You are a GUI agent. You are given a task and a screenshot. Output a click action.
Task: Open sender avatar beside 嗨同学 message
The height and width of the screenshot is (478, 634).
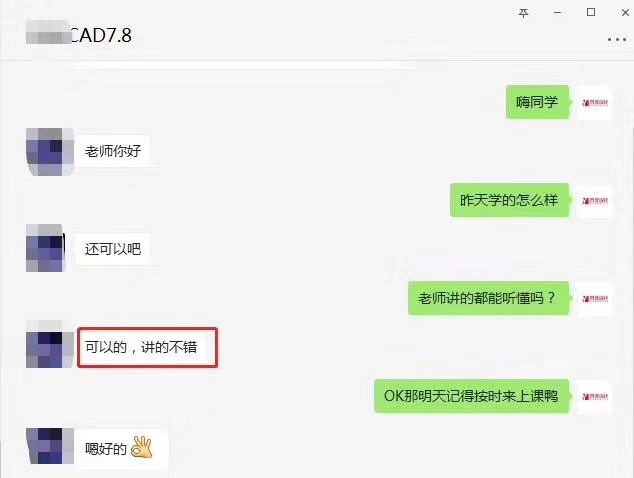(594, 102)
